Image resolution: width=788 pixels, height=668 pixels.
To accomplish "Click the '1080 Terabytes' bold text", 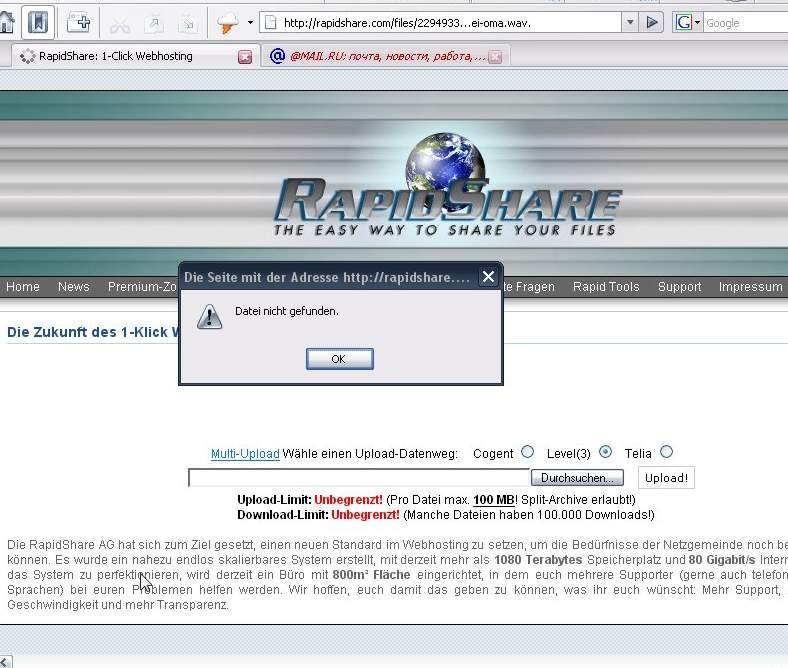I will [x=538, y=559].
